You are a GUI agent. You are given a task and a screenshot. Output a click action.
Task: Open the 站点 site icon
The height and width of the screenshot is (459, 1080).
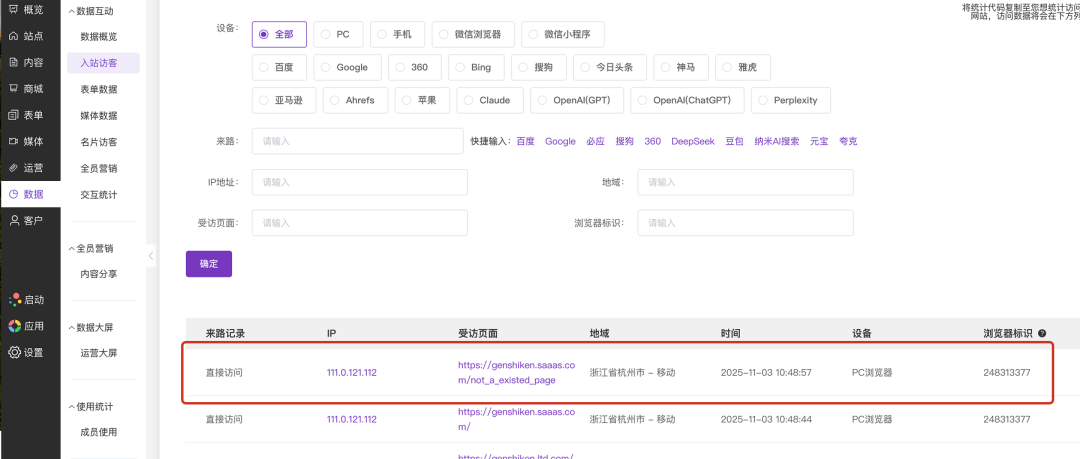pyautogui.click(x=14, y=36)
